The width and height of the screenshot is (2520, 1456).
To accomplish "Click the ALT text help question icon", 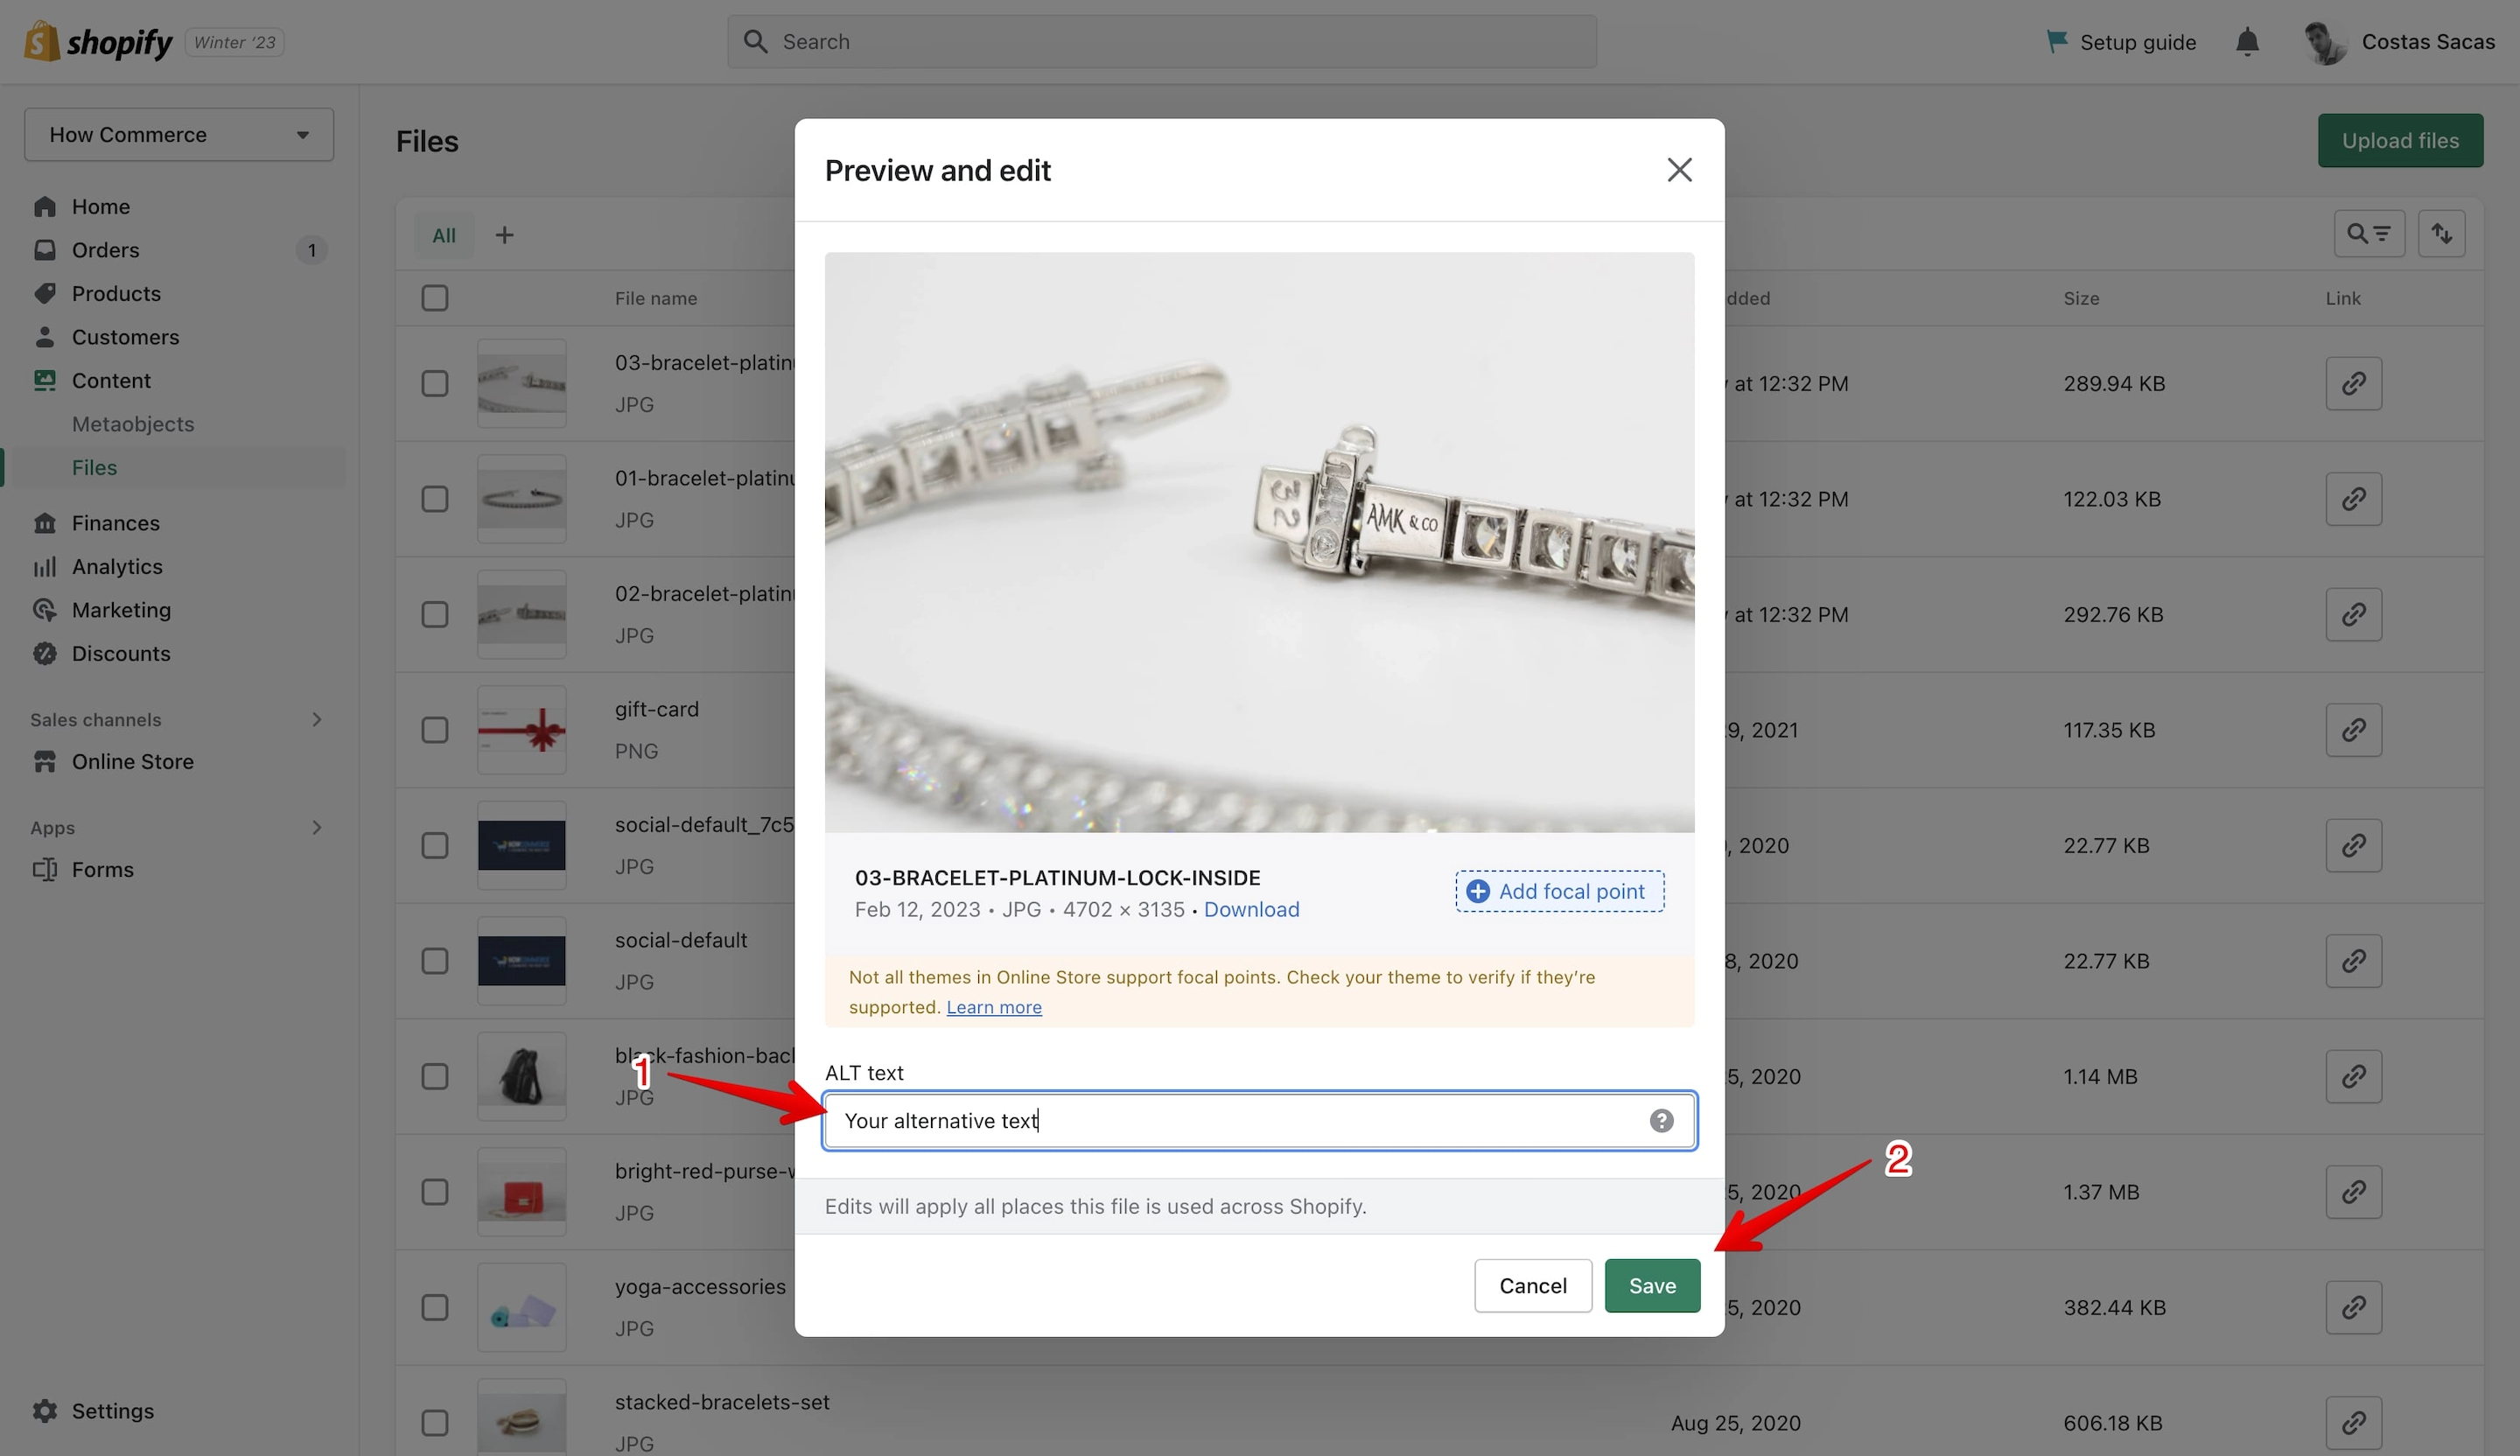I will [x=1661, y=1120].
